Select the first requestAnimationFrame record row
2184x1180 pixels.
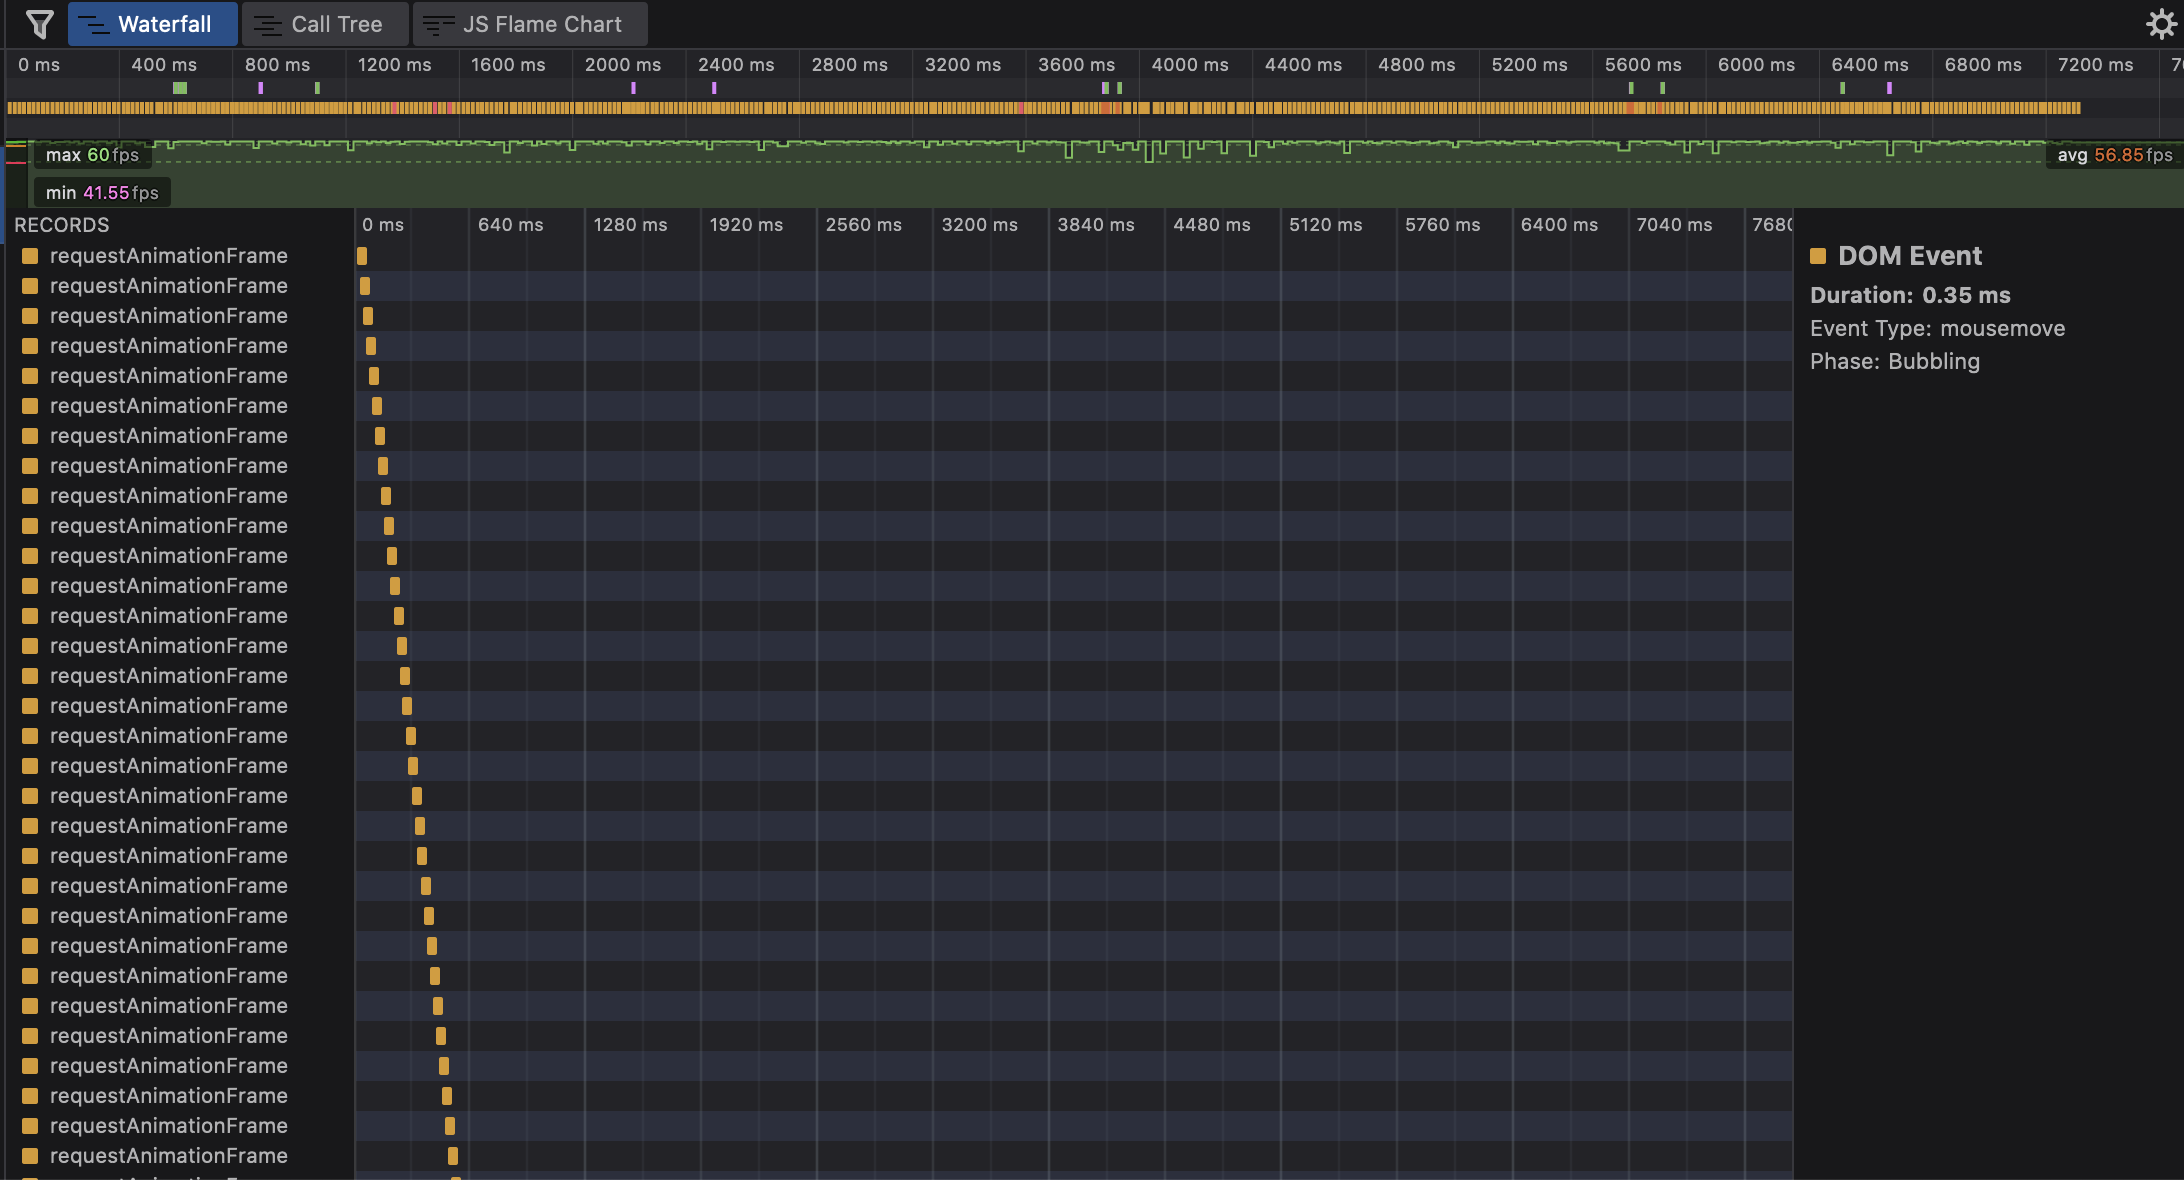[x=168, y=256]
